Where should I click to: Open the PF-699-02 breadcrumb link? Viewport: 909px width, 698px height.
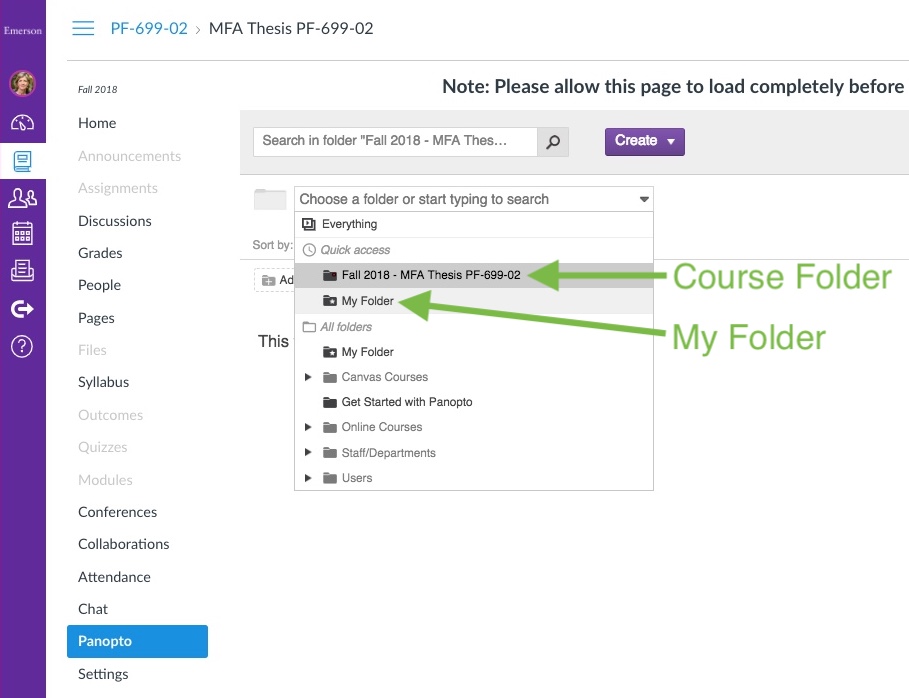click(x=149, y=28)
